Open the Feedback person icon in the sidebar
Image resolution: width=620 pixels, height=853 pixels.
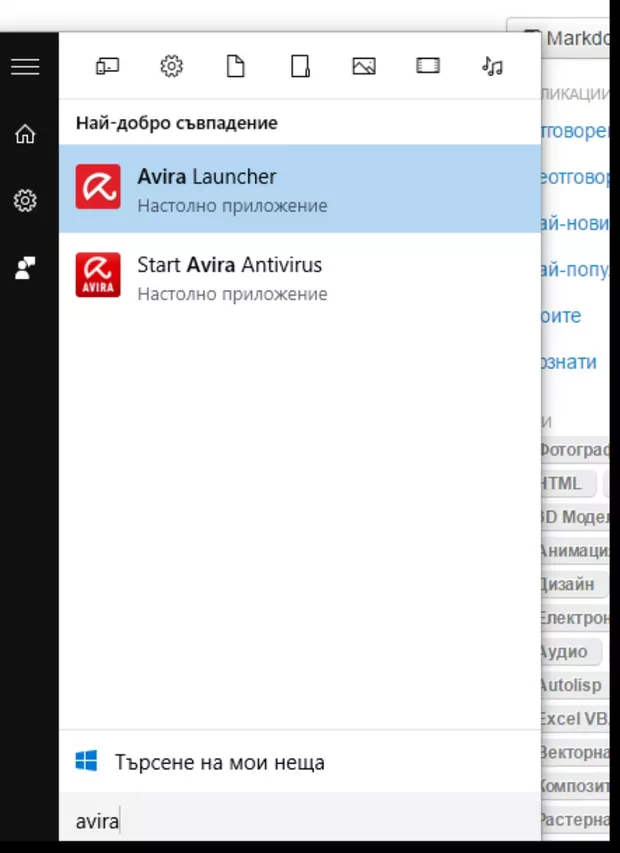[25, 268]
